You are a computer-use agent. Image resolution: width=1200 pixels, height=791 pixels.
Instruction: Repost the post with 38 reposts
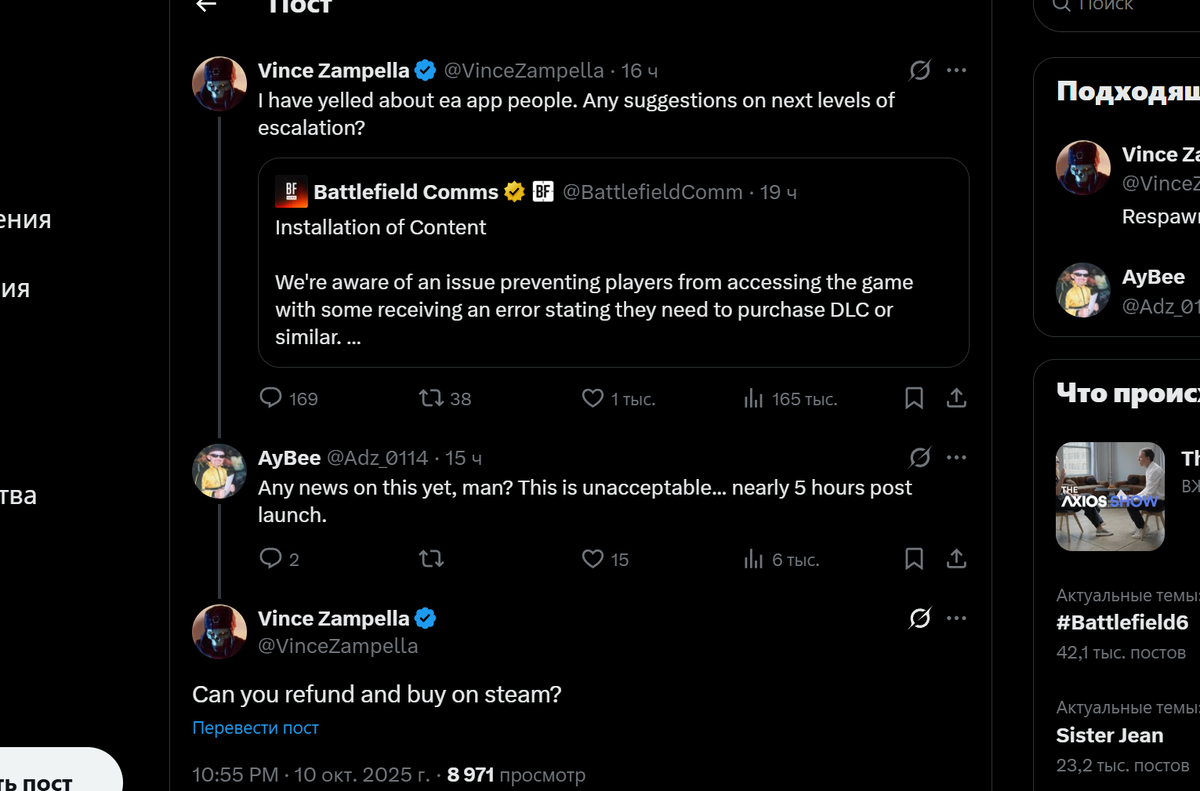pyautogui.click(x=432, y=398)
